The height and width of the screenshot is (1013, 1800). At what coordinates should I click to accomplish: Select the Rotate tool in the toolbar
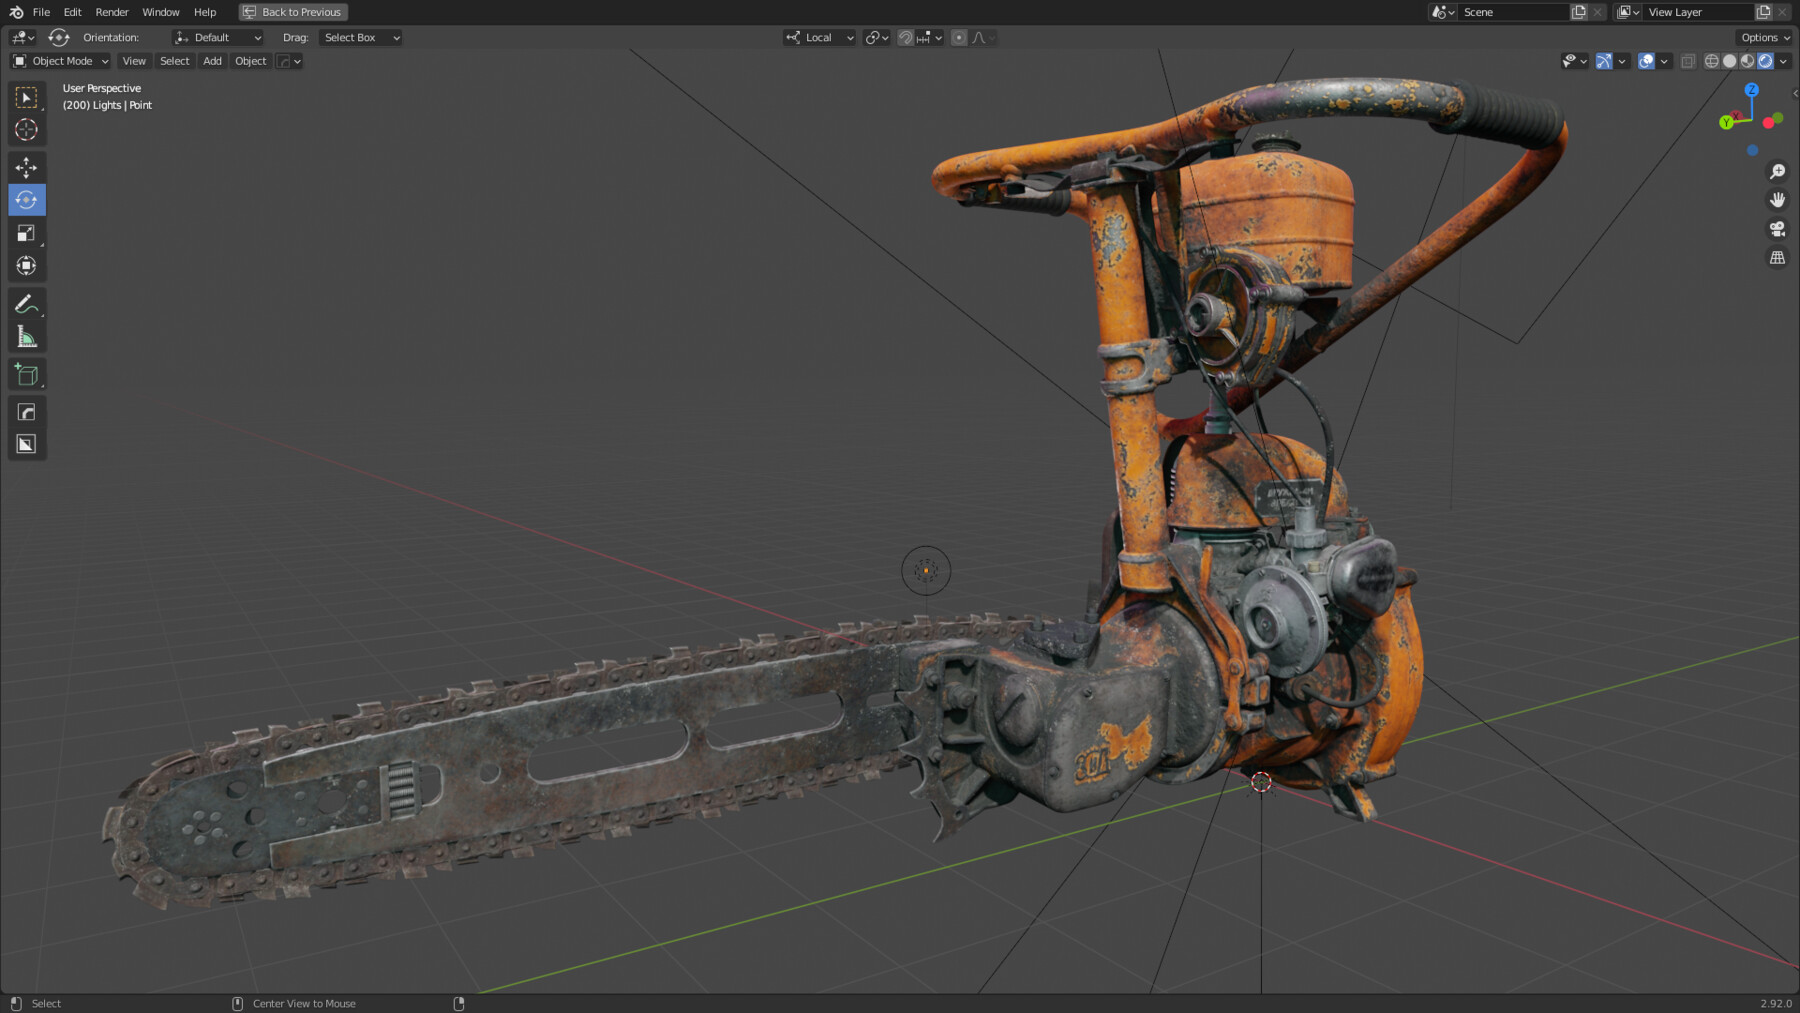(26, 199)
